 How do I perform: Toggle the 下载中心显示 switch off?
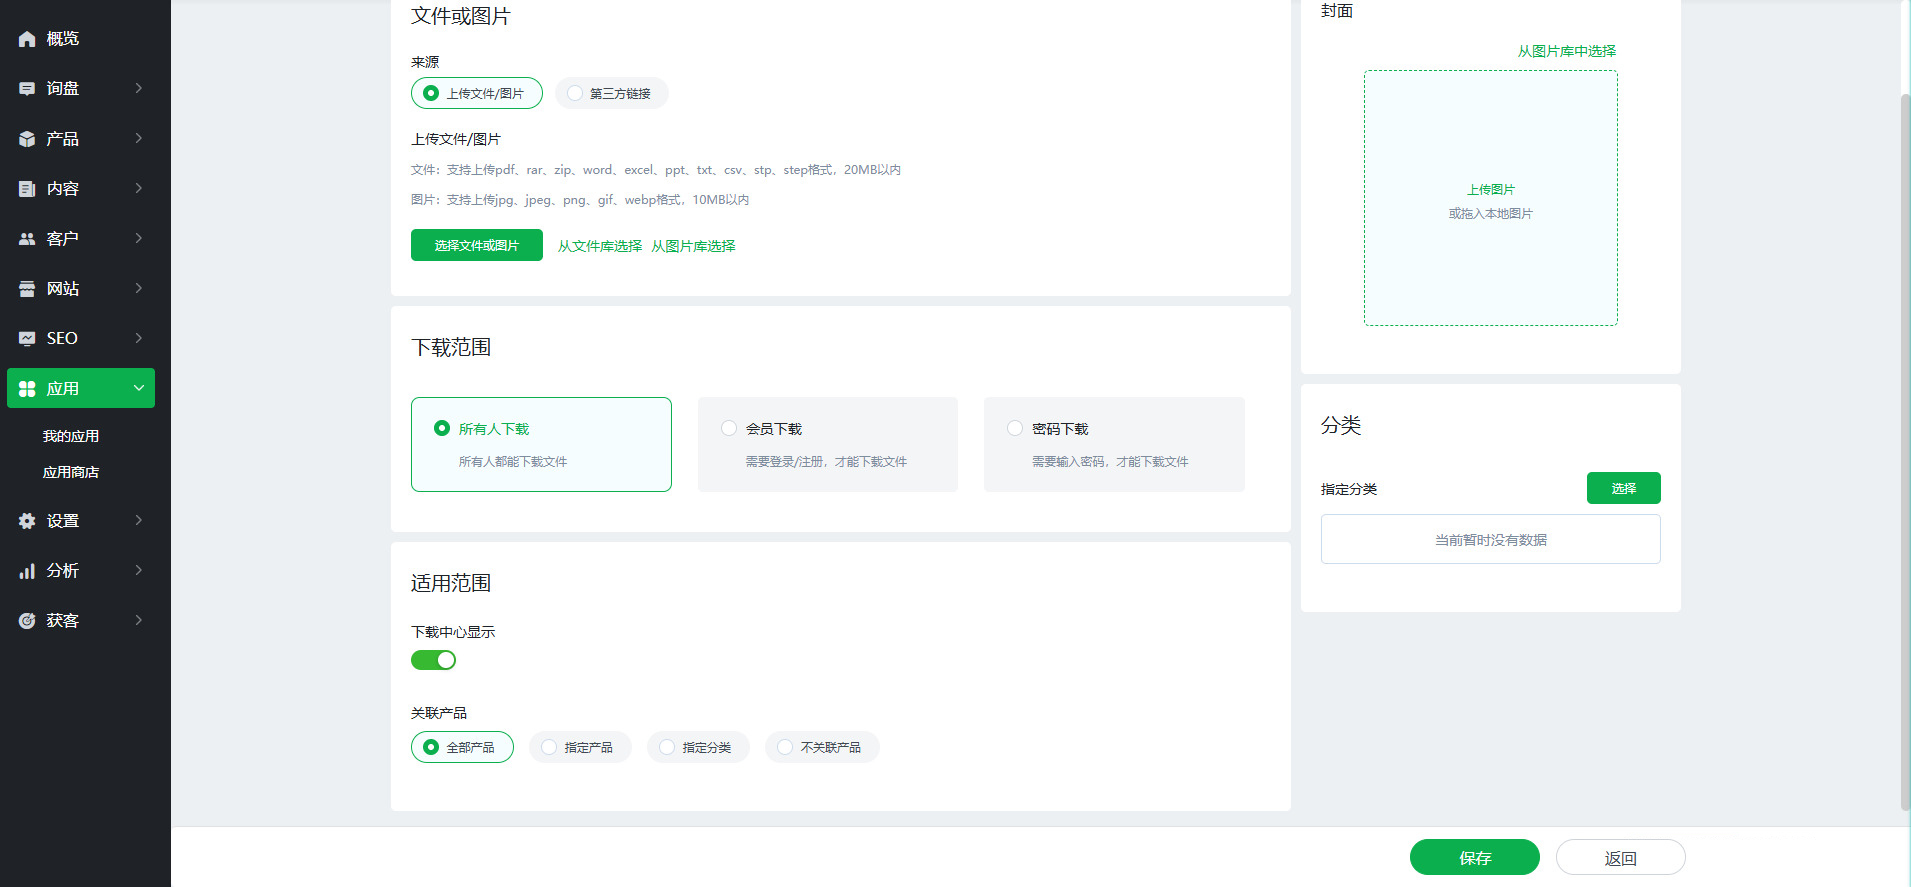pyautogui.click(x=433, y=660)
